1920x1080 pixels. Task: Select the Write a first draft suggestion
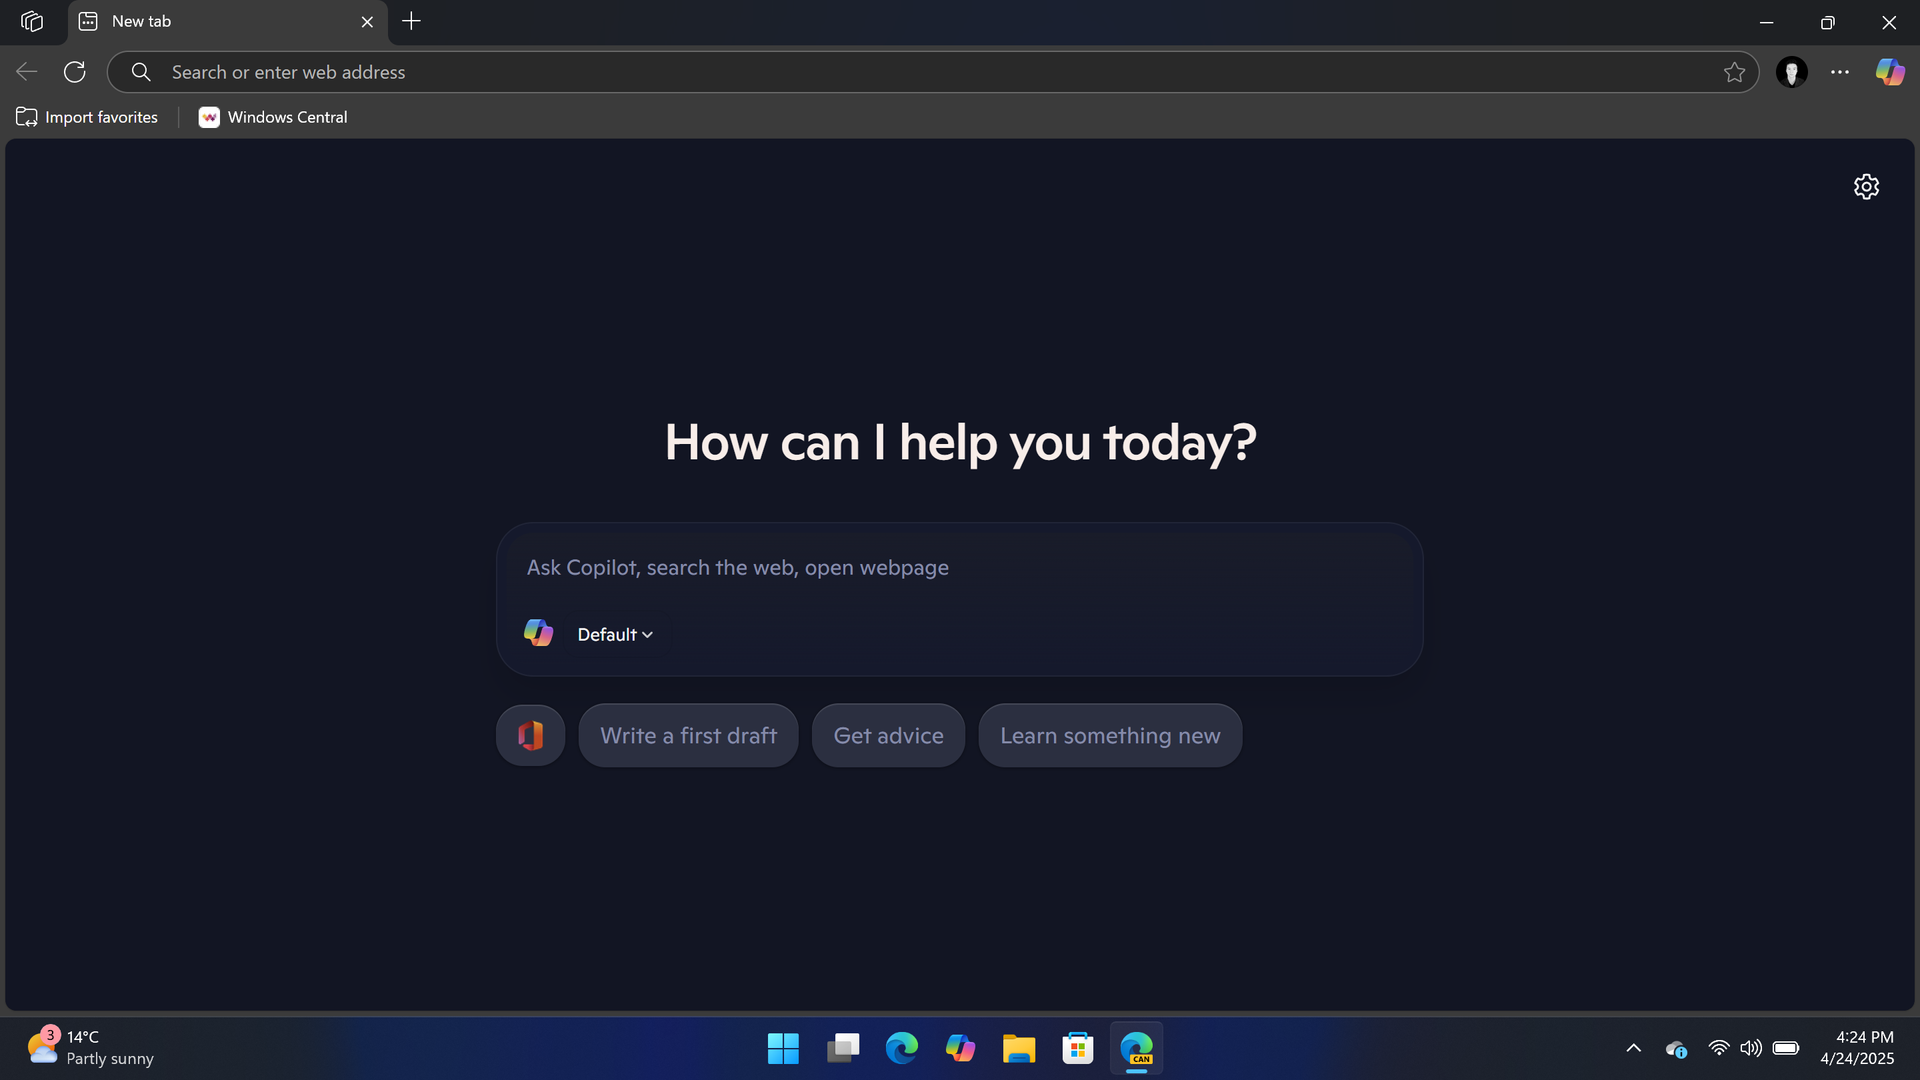coord(688,735)
